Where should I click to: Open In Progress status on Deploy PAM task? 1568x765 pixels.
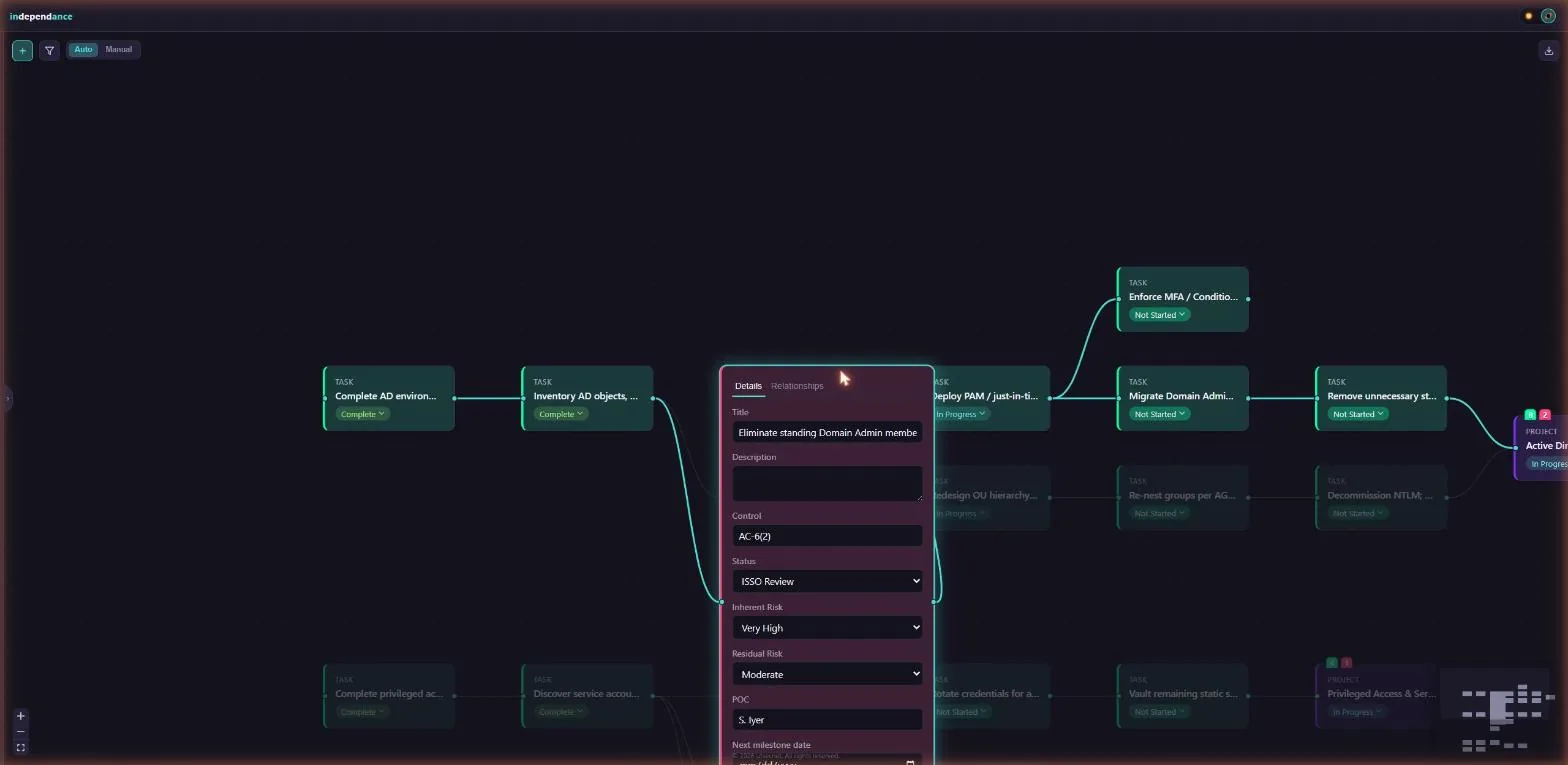pyautogui.click(x=961, y=414)
